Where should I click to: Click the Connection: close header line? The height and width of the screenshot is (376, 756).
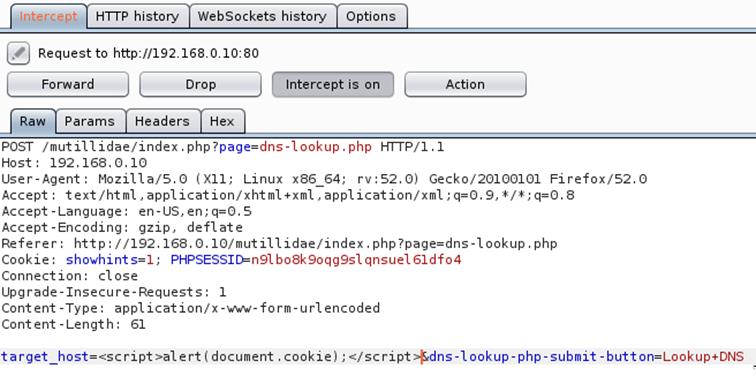click(69, 276)
